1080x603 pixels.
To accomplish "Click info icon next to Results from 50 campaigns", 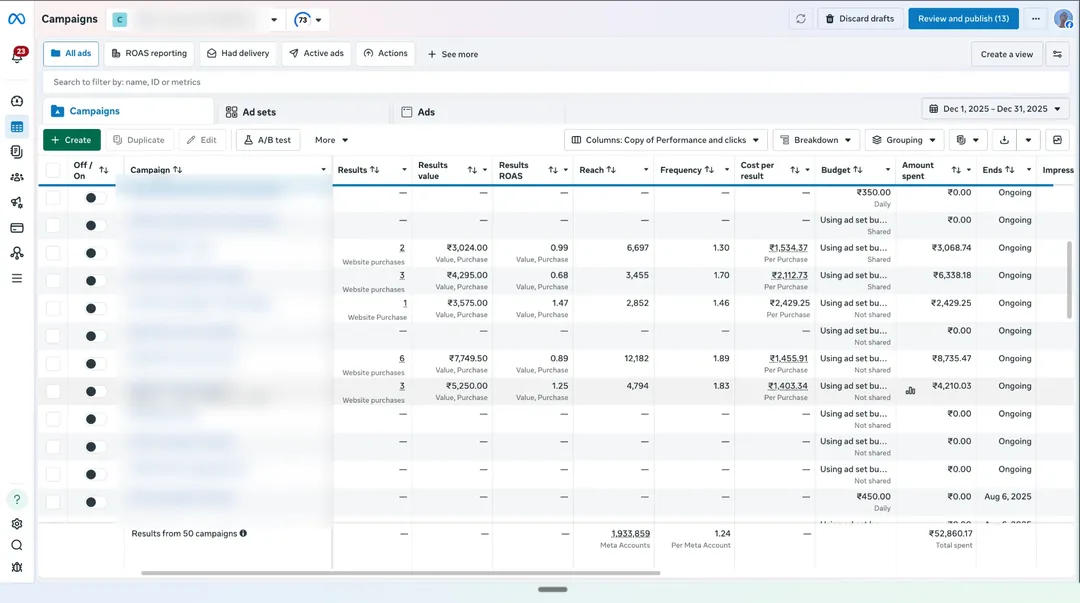I will [x=243, y=533].
